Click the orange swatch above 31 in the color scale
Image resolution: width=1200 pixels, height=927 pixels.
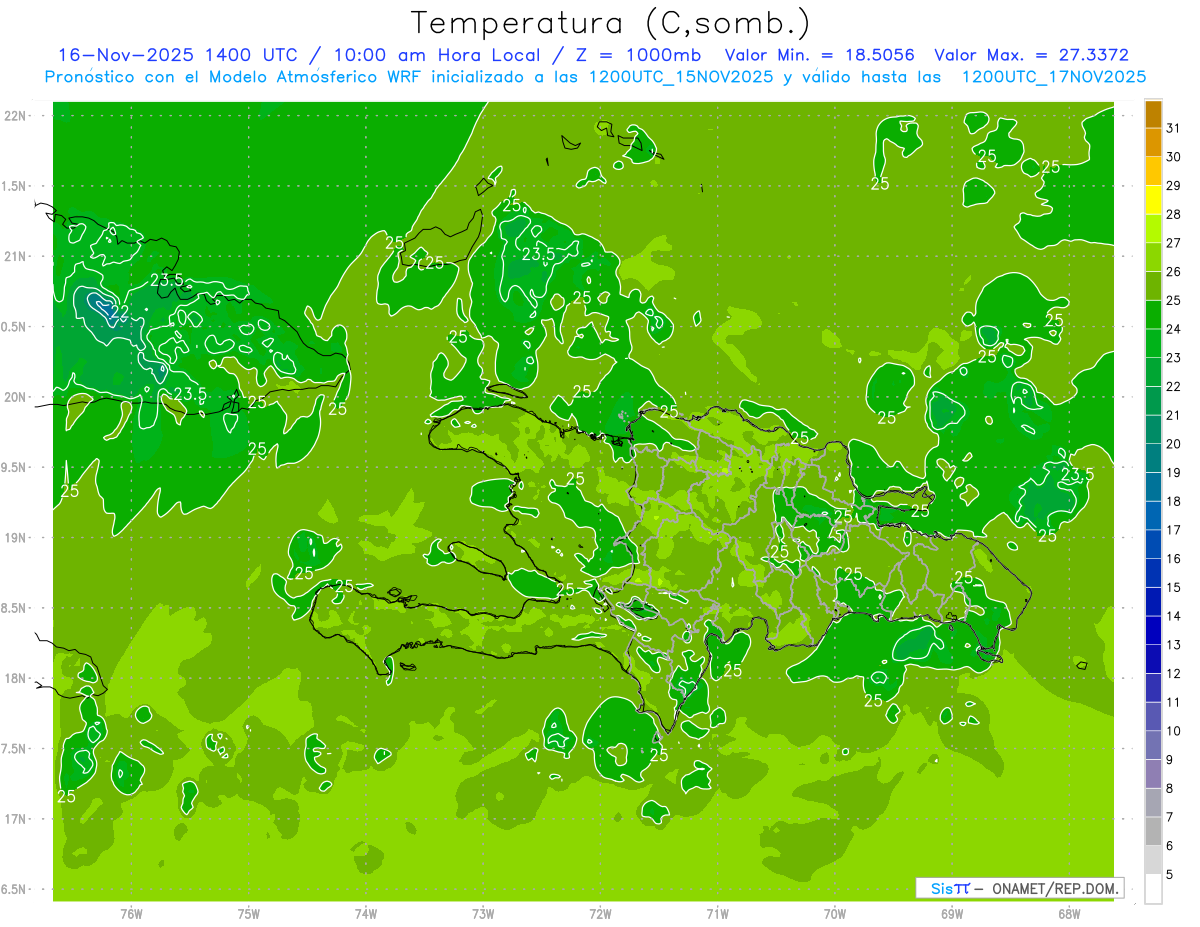1153,114
